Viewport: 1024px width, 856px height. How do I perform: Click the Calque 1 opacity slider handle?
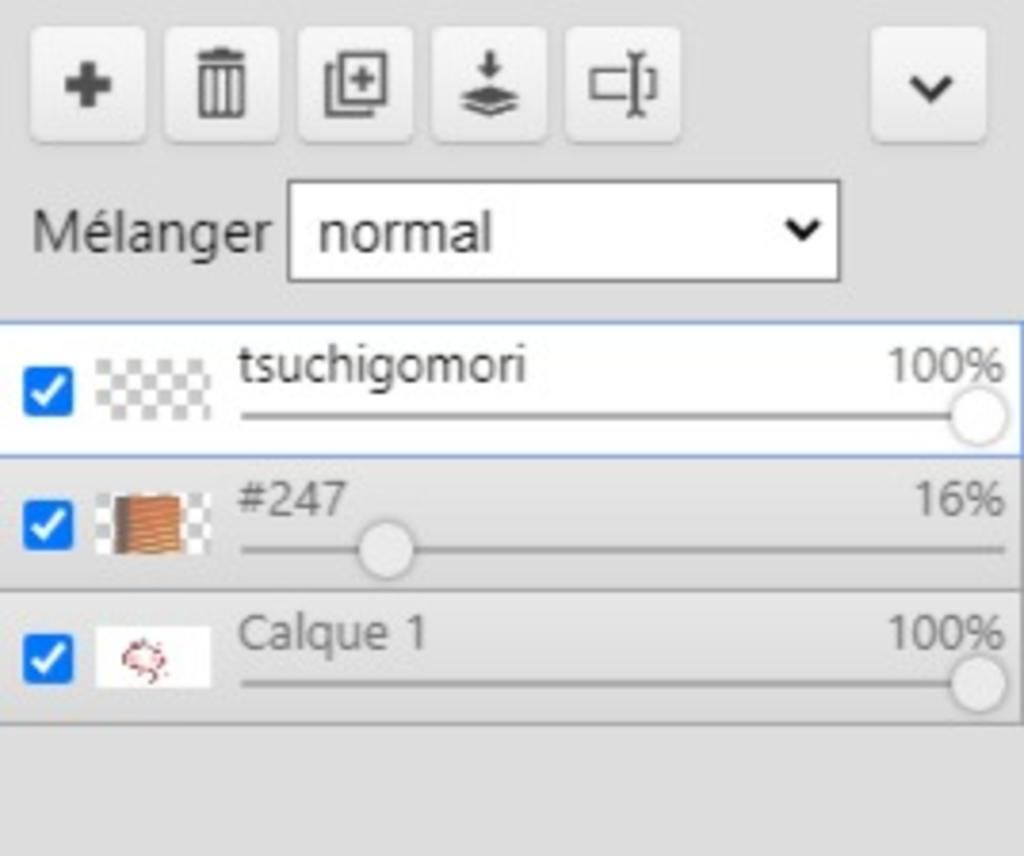point(977,685)
